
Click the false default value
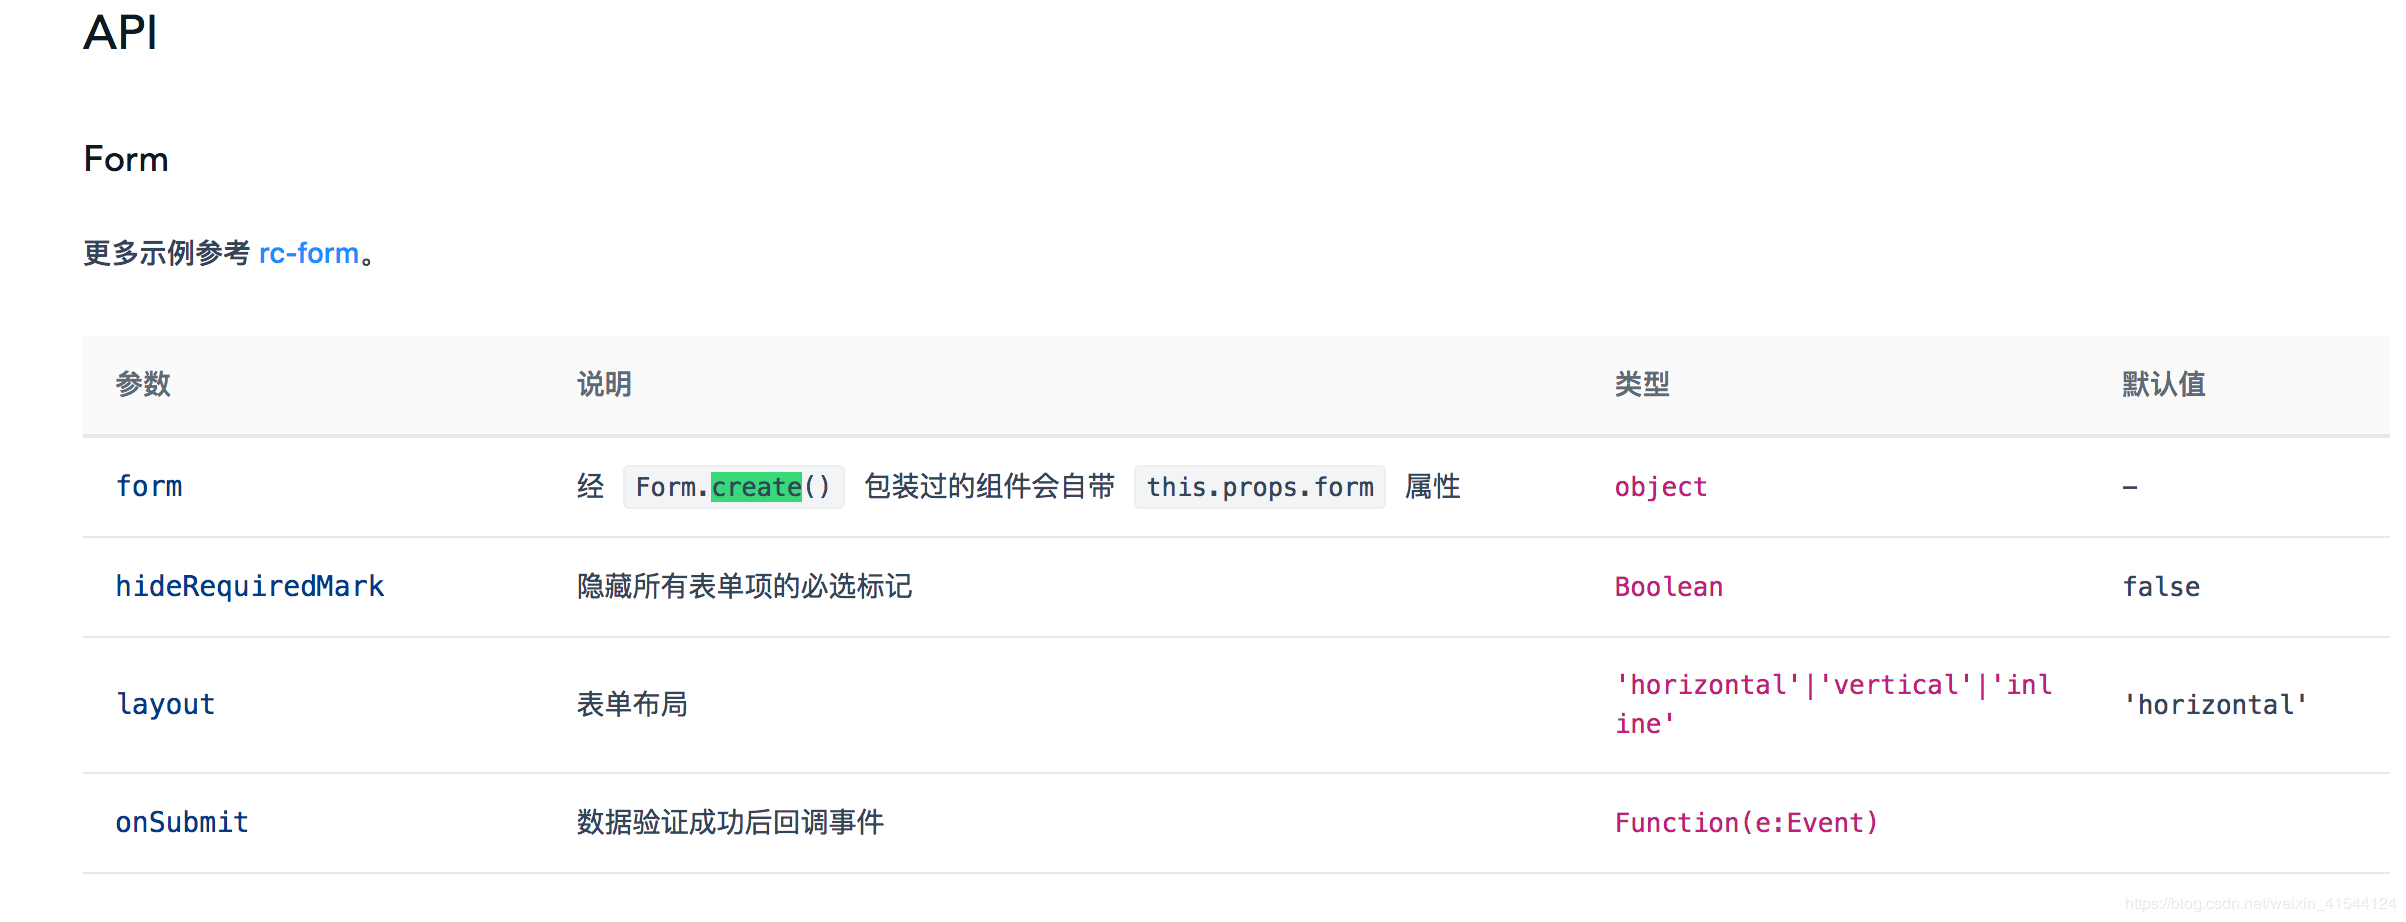click(x=2161, y=587)
